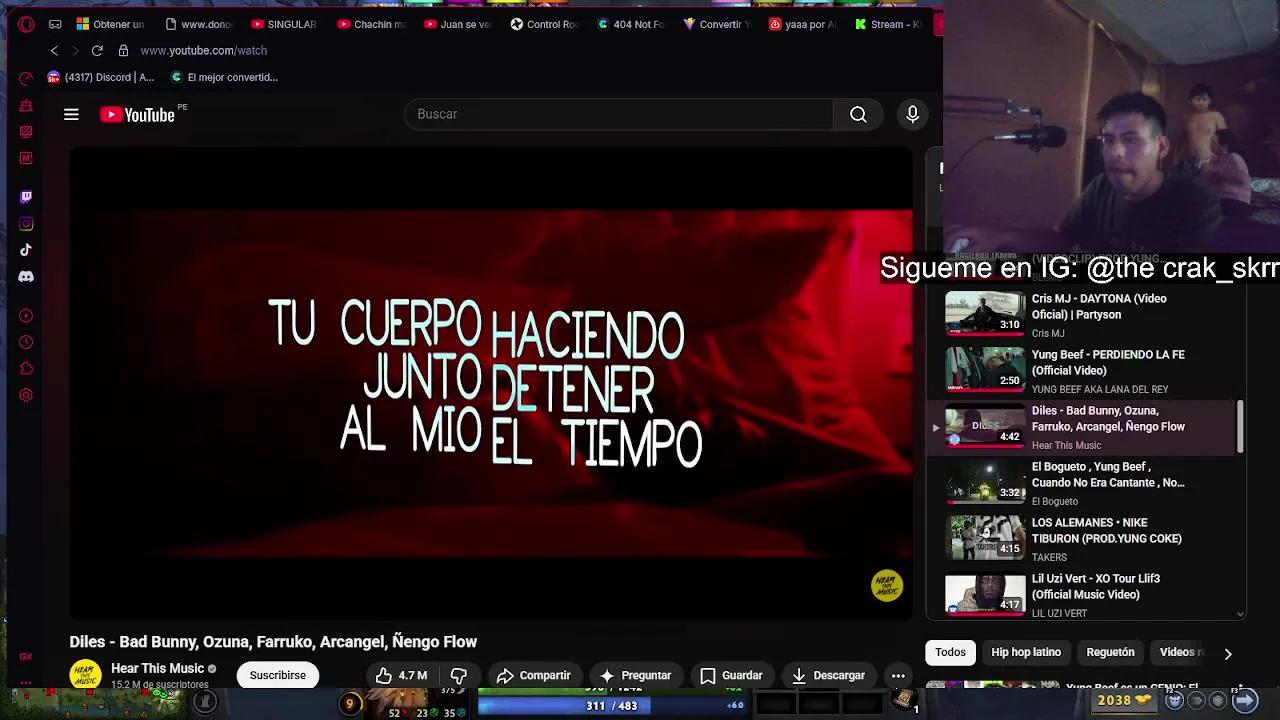Toggle the hamburger menu beside the YouTube logo
This screenshot has width=1280, height=720.
click(x=71, y=114)
